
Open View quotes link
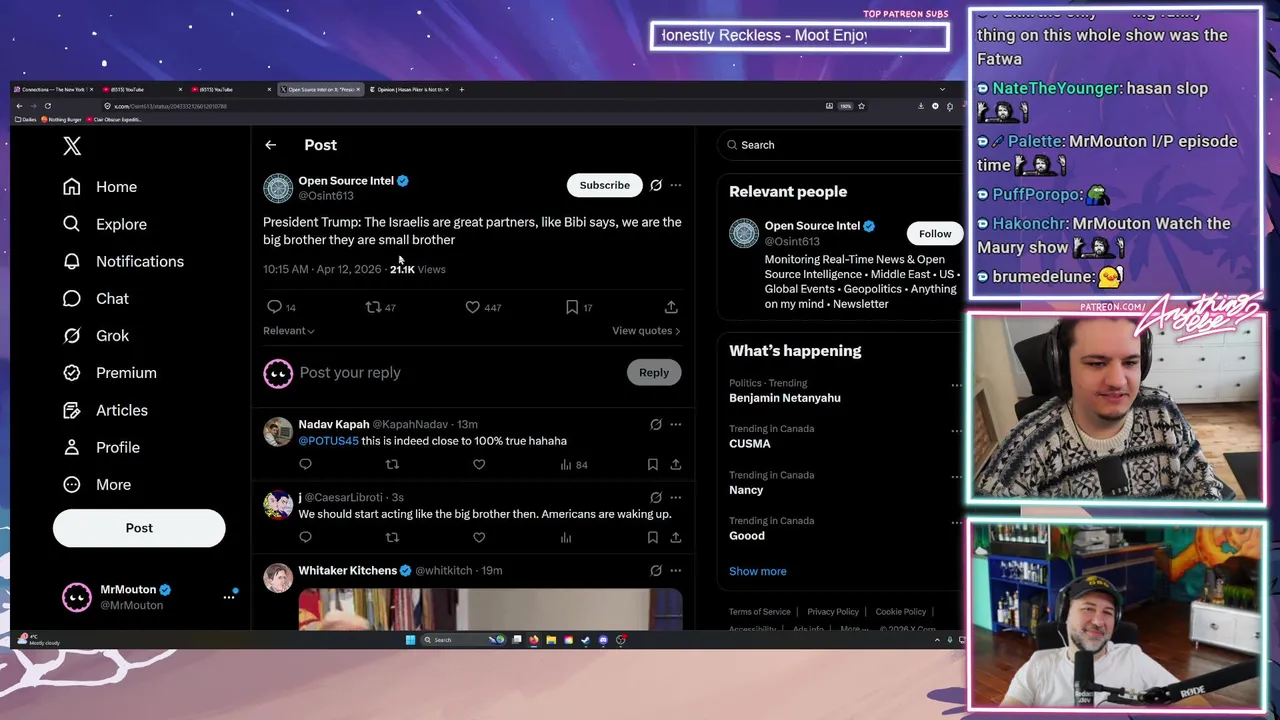pyautogui.click(x=646, y=331)
